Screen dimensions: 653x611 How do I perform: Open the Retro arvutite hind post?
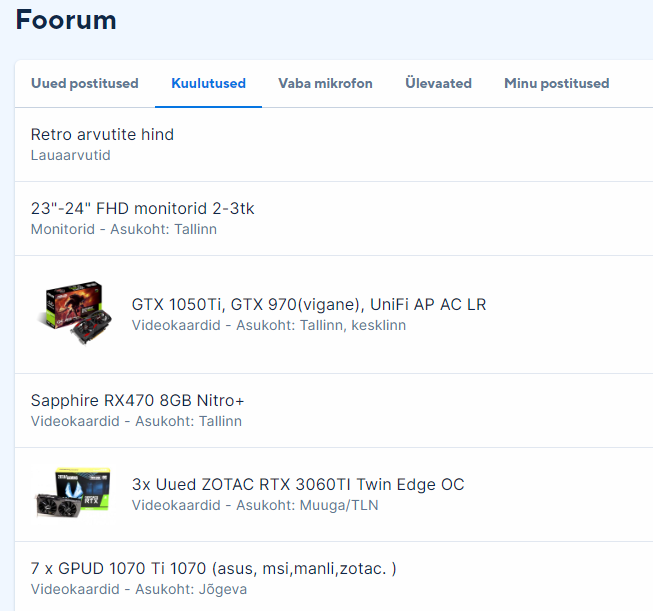pyautogui.click(x=102, y=135)
